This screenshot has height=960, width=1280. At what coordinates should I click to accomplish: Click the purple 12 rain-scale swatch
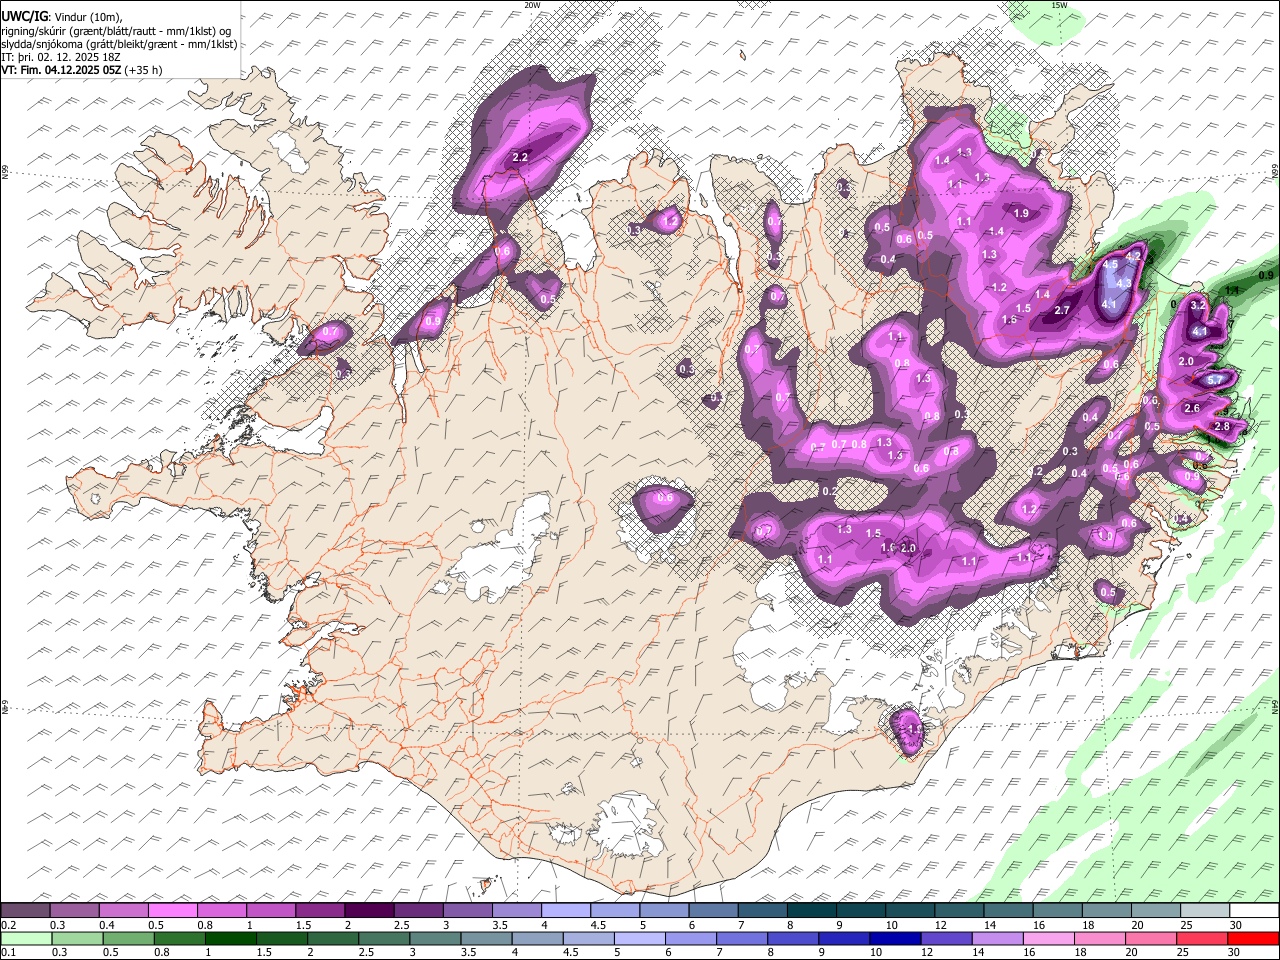click(x=946, y=939)
